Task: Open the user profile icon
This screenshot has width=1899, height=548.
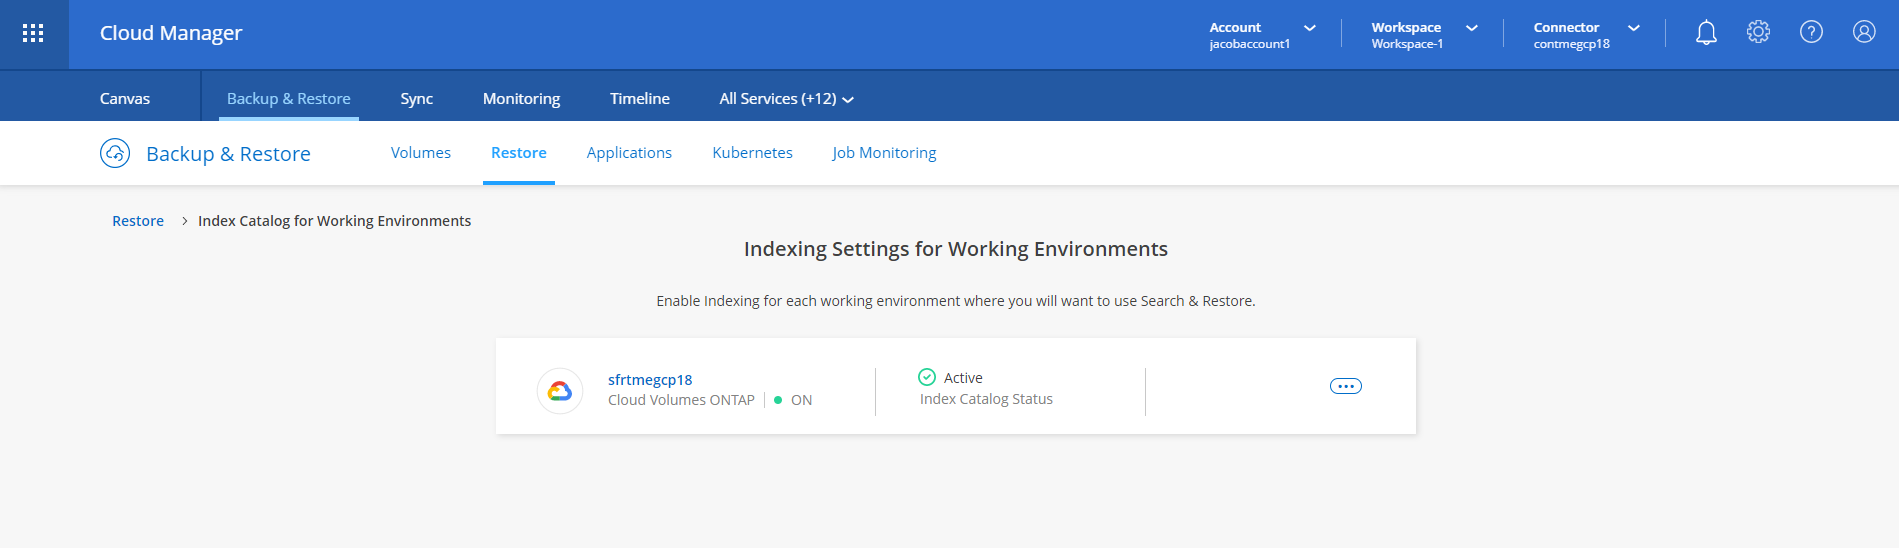Action: (x=1864, y=33)
